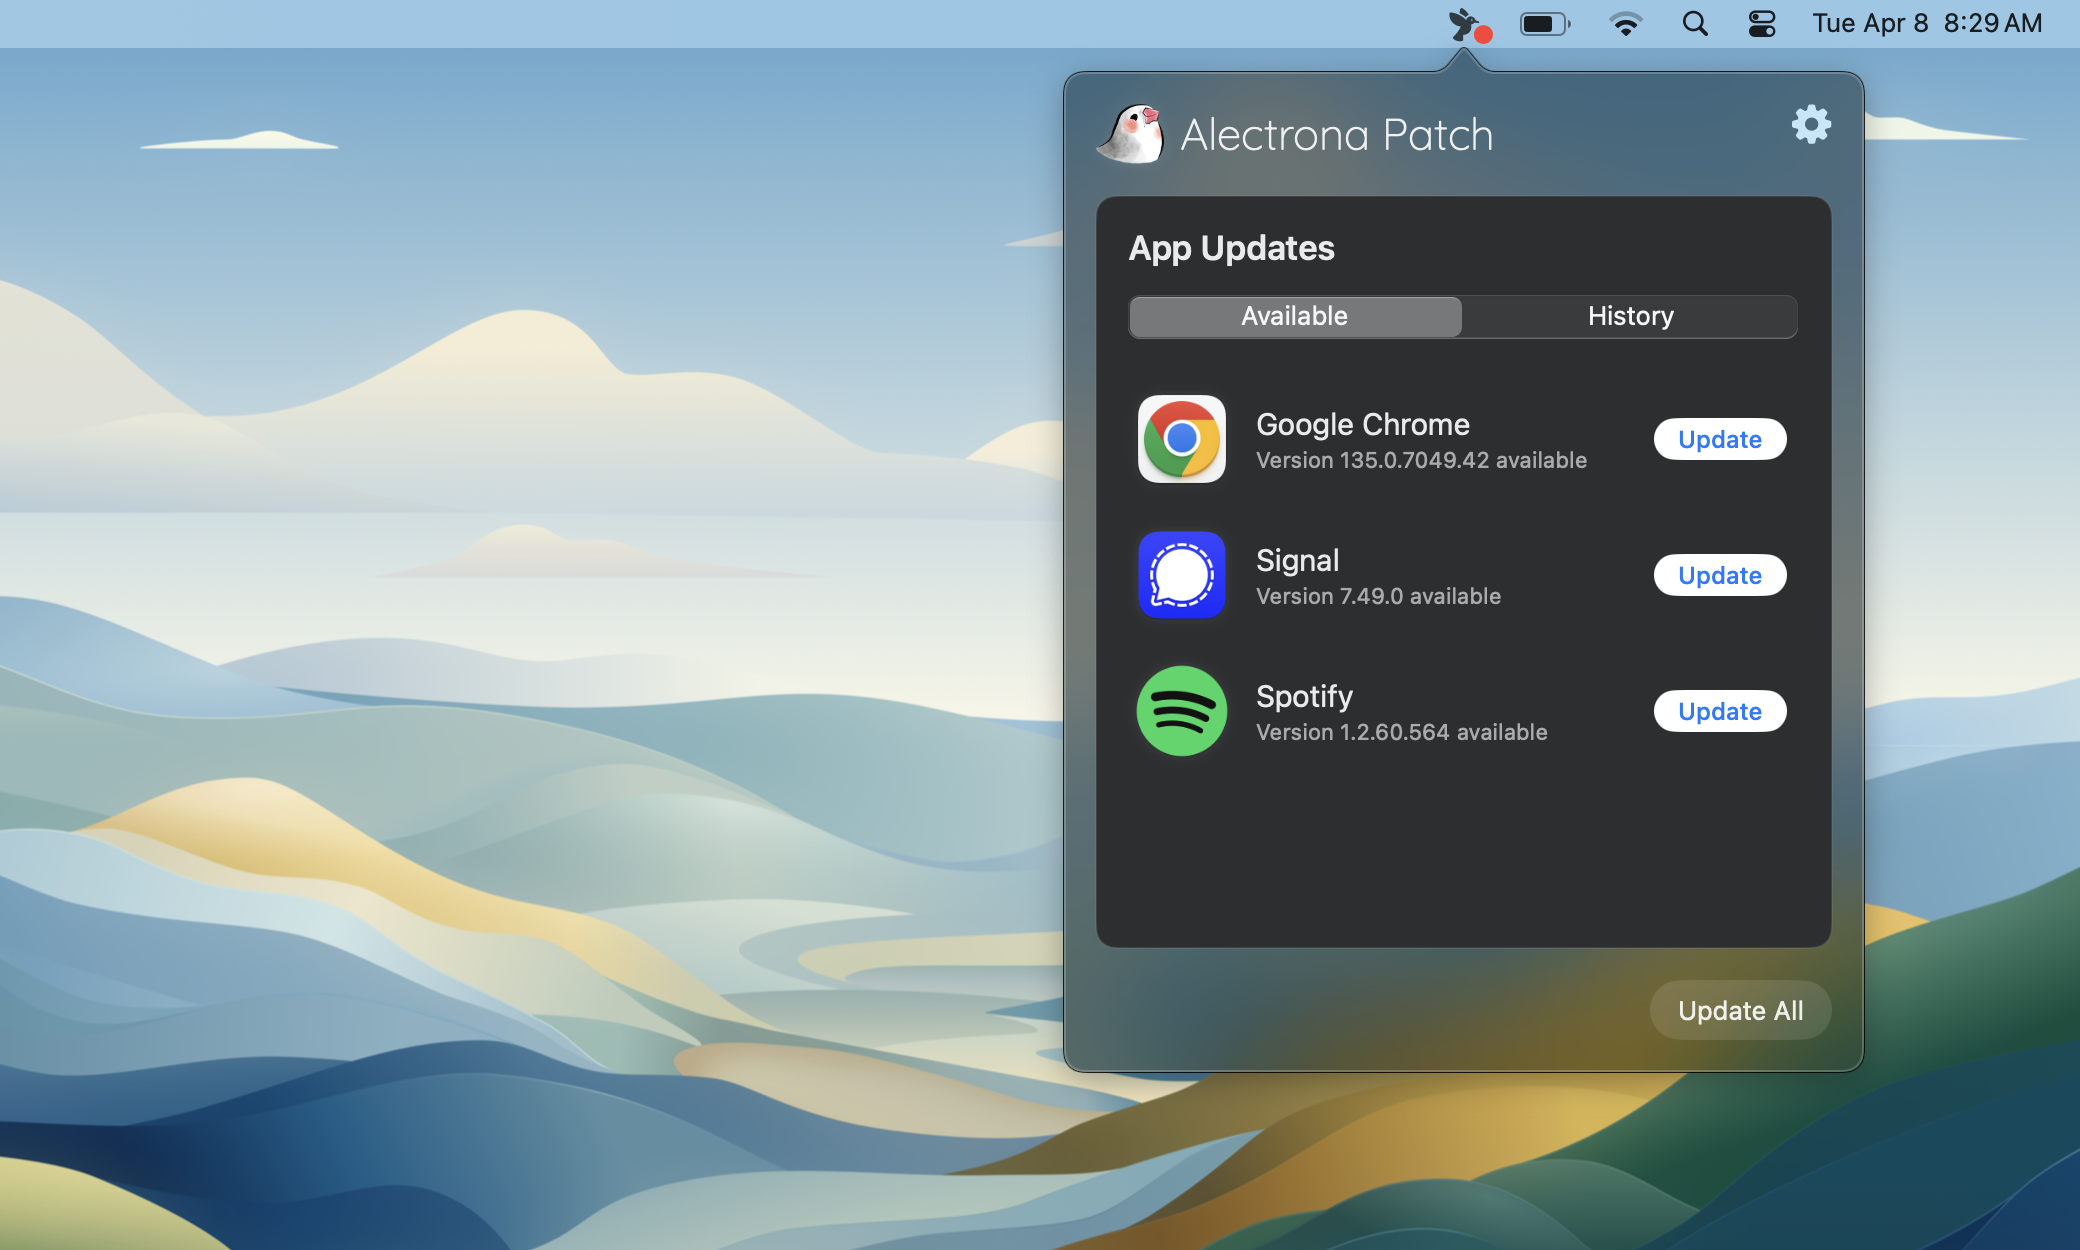This screenshot has height=1250, width=2080.
Task: Click the Spotify app icon
Action: [1181, 710]
